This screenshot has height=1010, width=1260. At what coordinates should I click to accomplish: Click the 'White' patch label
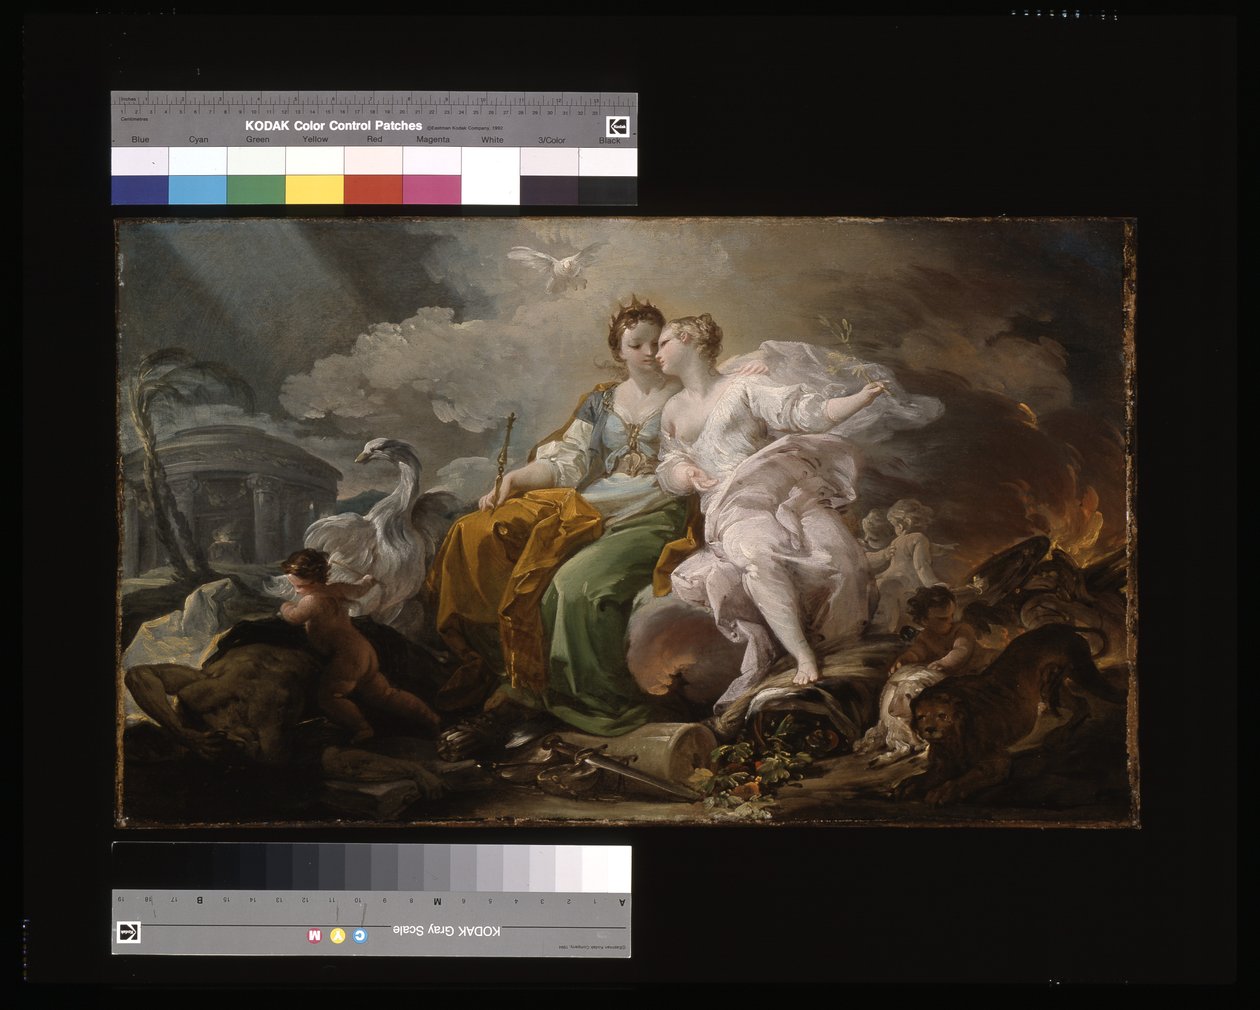point(492,140)
